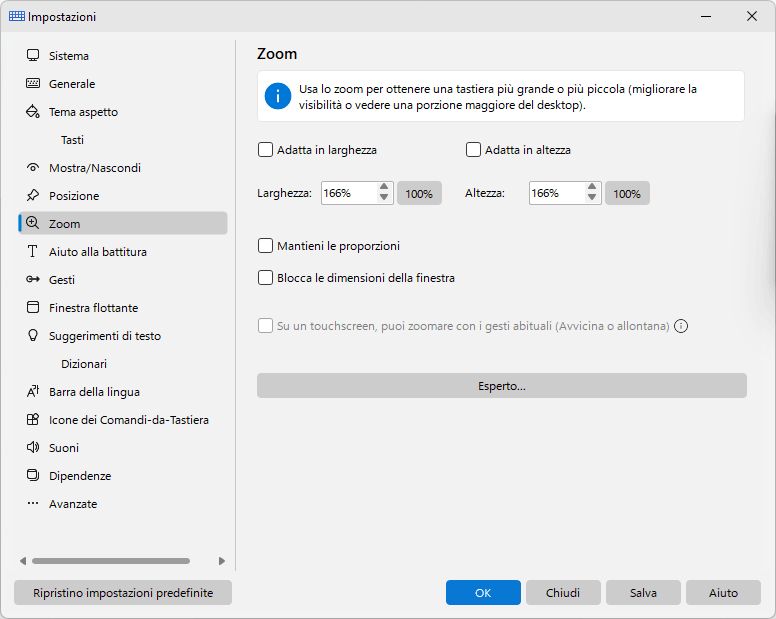The width and height of the screenshot is (776, 619).
Task: Increase Larghezza value with up arrow
Action: coord(384,187)
